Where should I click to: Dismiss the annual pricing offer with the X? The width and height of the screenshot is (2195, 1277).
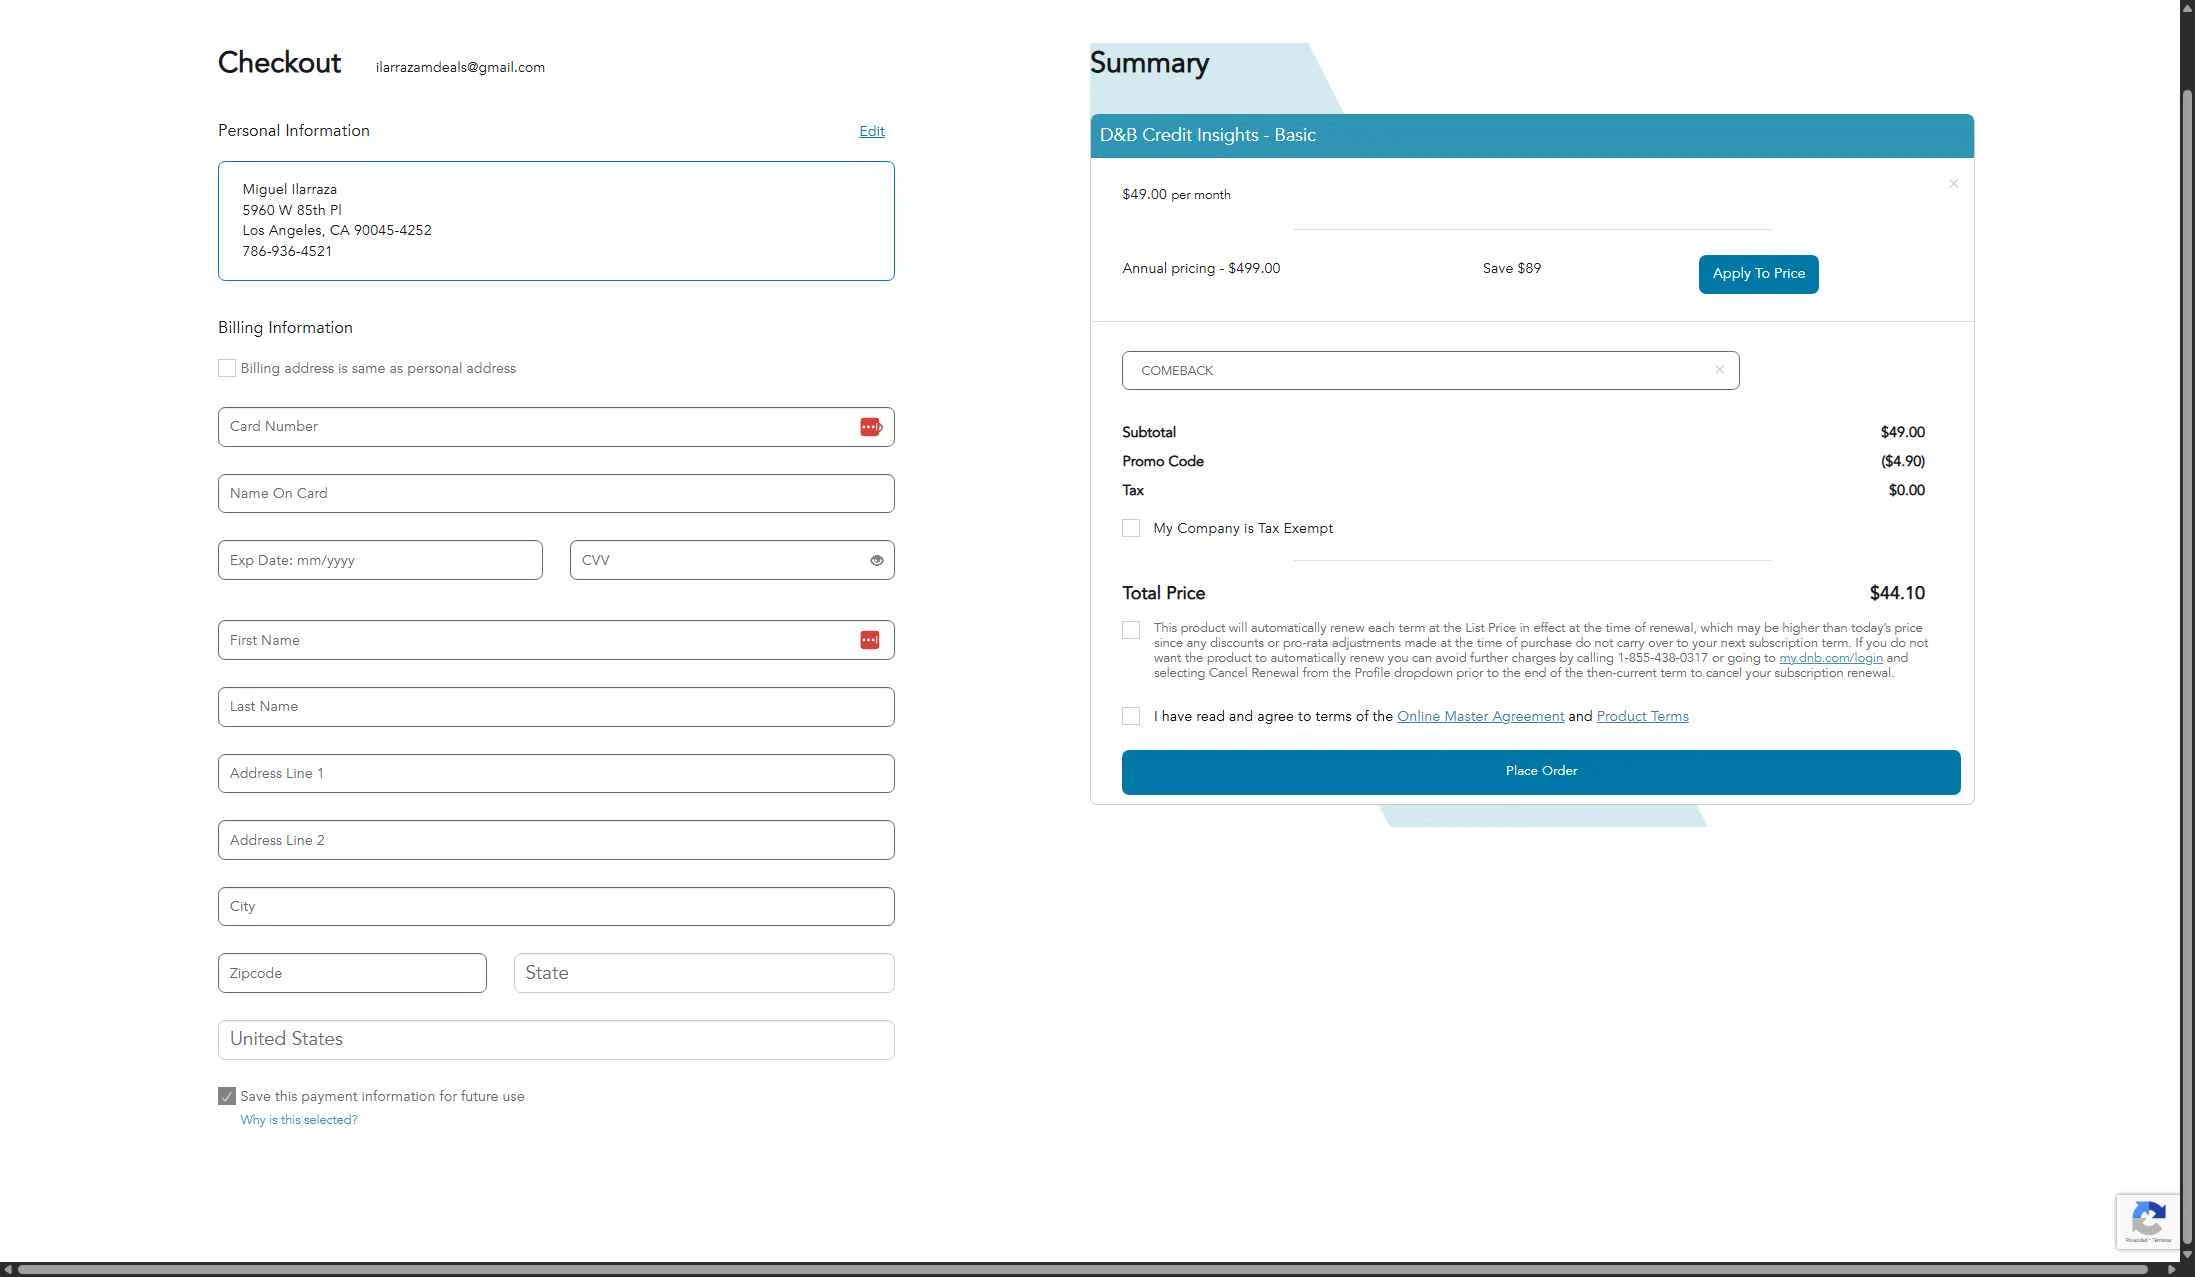pyautogui.click(x=1952, y=184)
